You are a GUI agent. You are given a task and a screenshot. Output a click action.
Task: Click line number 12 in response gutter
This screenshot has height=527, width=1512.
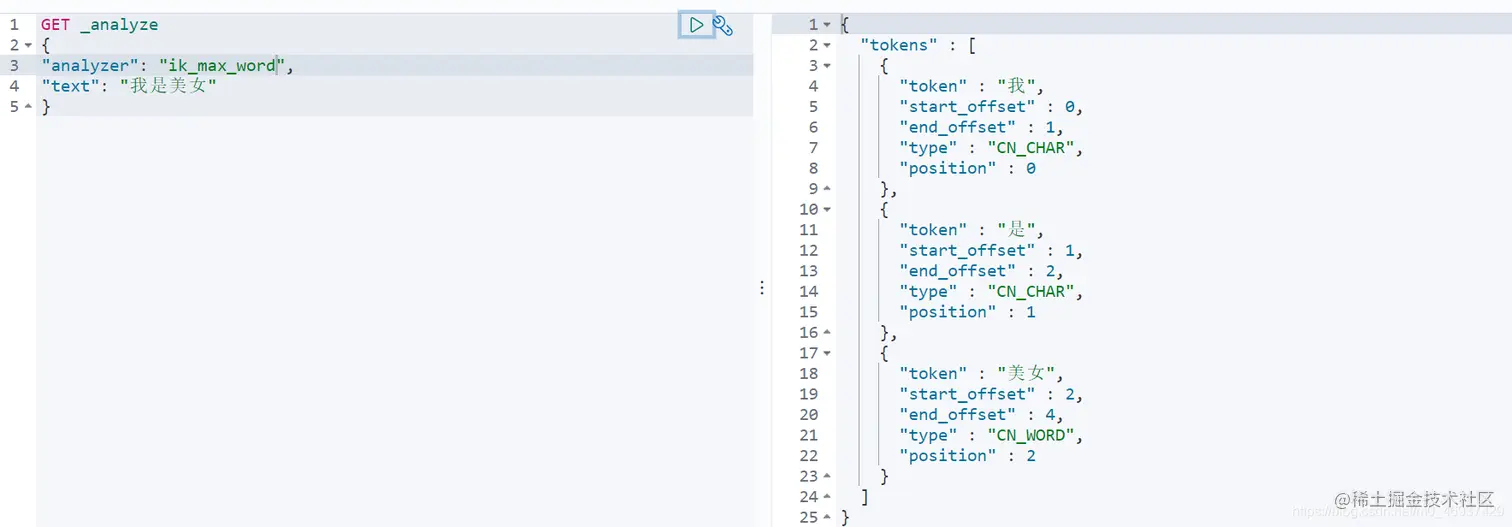(x=808, y=250)
